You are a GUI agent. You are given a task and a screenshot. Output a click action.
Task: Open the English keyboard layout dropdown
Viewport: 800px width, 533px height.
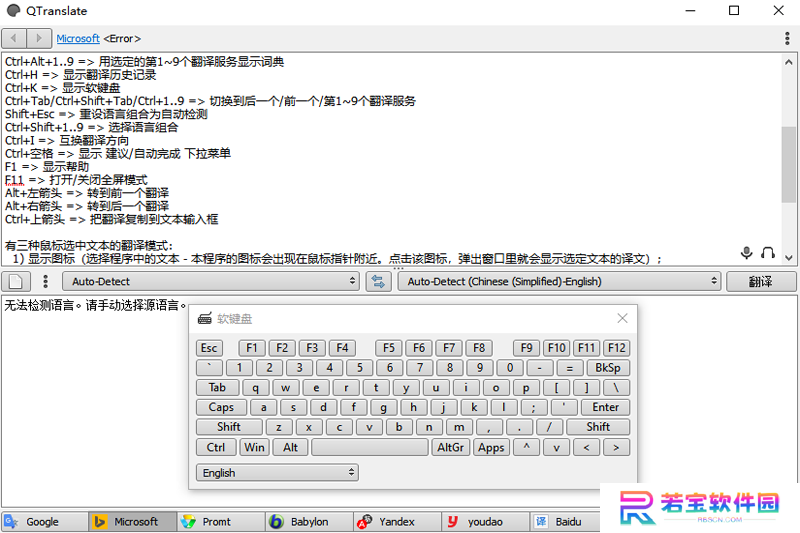click(278, 473)
